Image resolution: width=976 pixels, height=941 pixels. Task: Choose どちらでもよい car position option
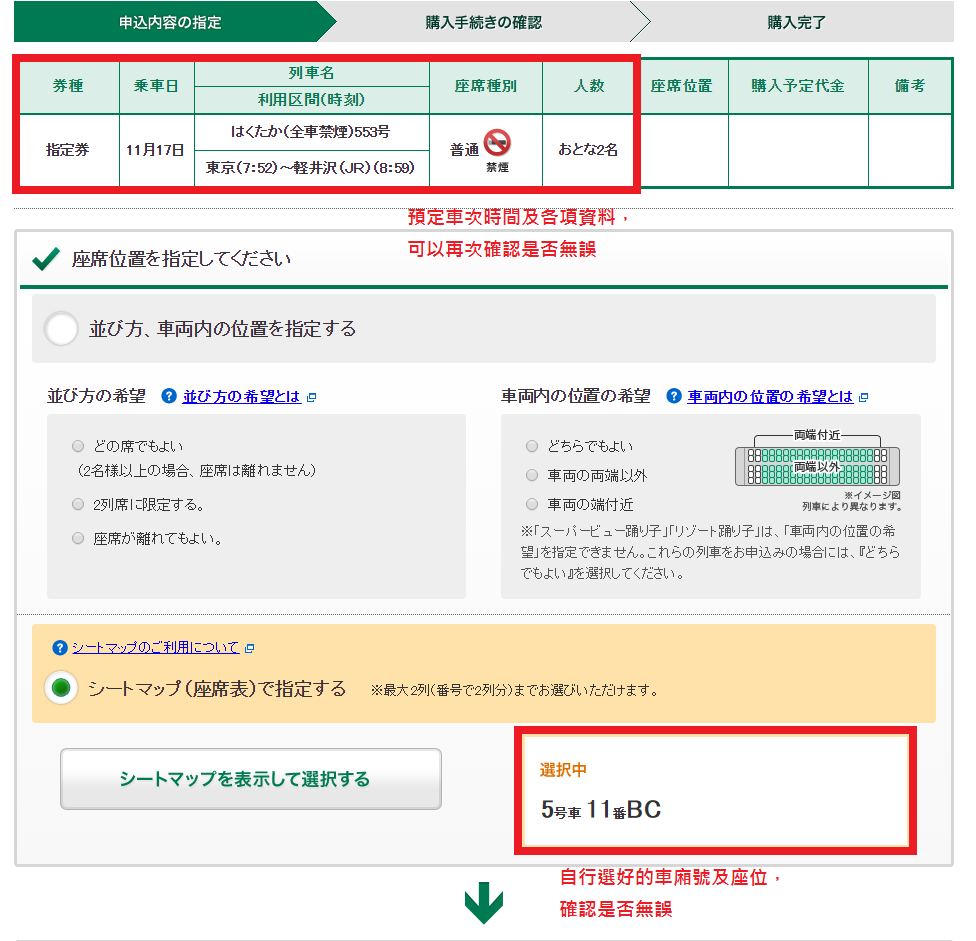[532, 446]
